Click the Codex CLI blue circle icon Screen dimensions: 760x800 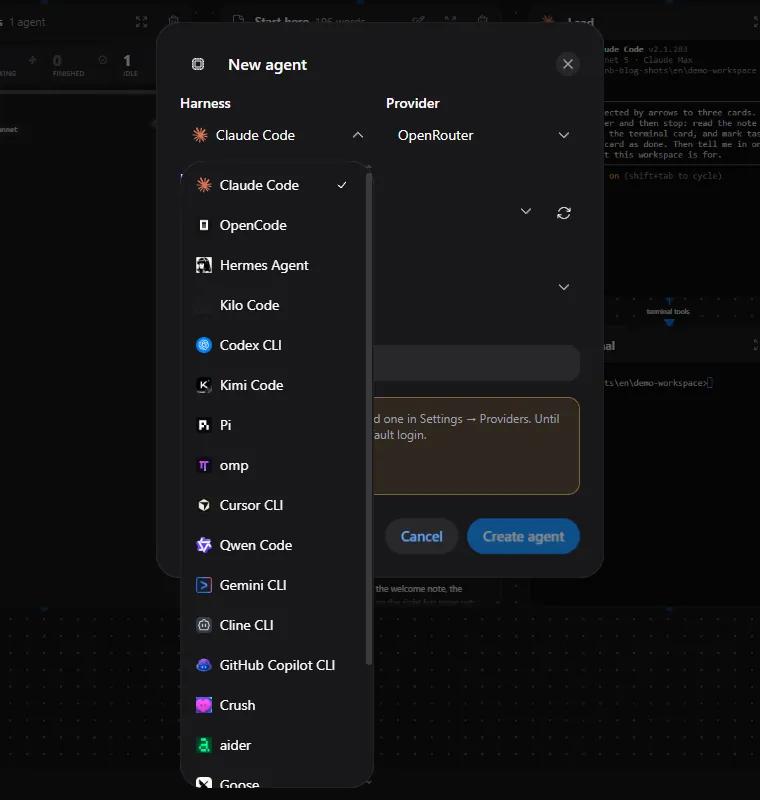click(204, 345)
